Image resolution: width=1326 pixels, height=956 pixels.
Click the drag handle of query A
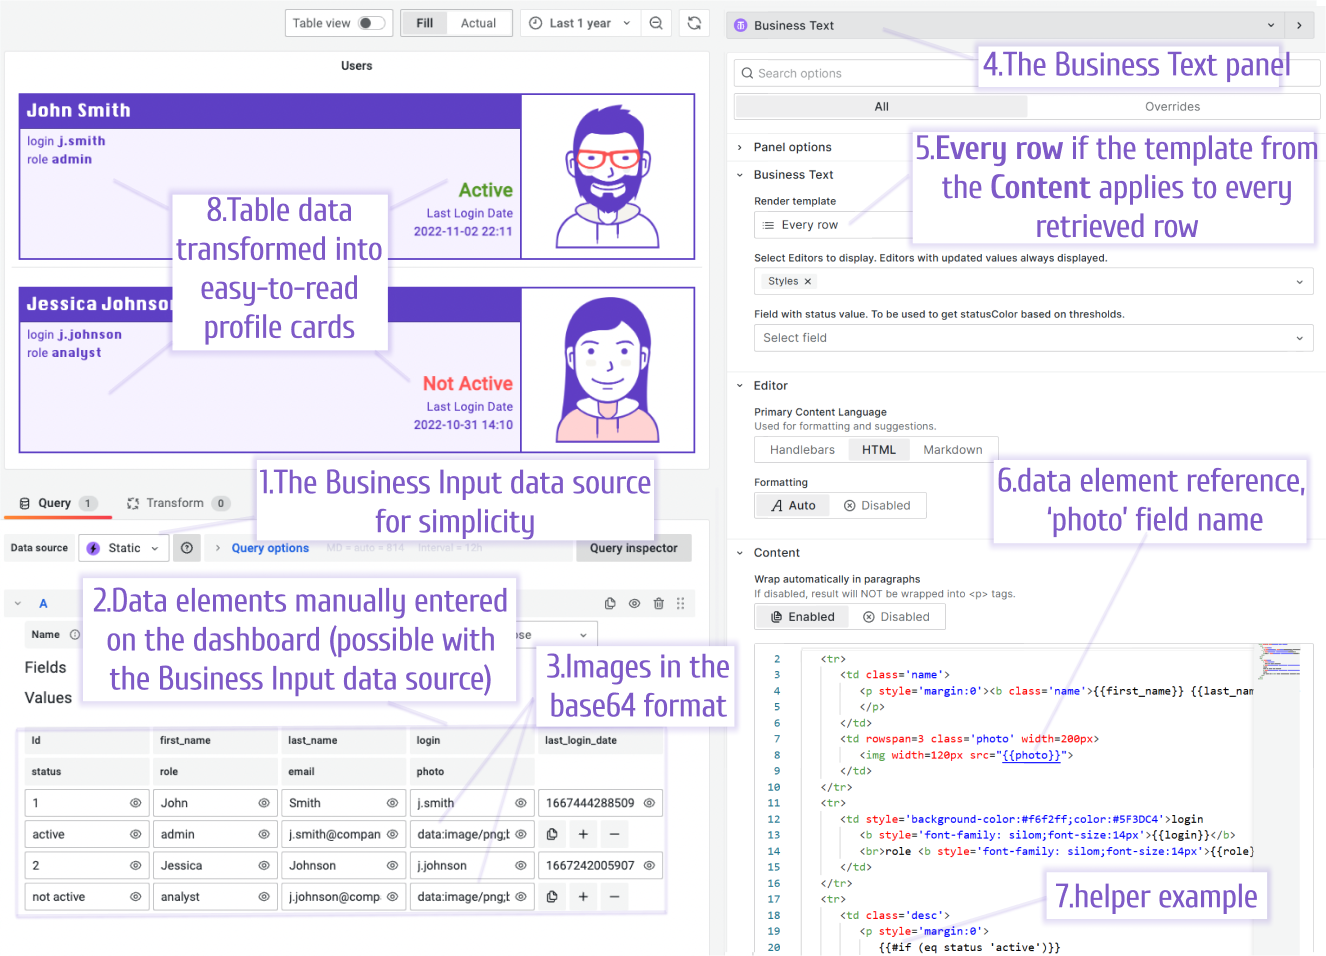681,604
